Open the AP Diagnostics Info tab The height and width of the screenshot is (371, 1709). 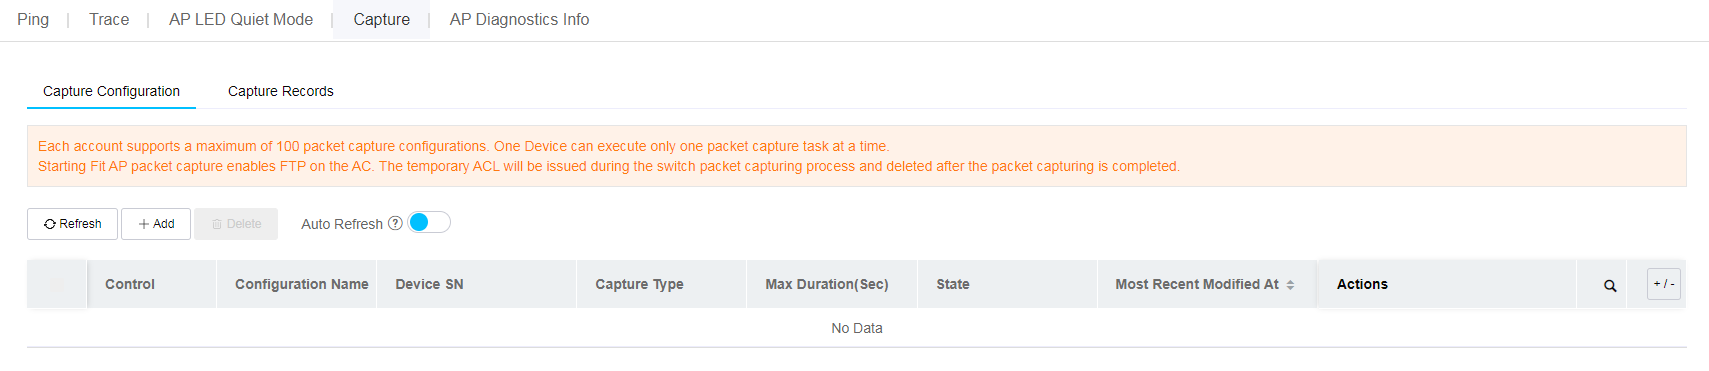point(519,19)
